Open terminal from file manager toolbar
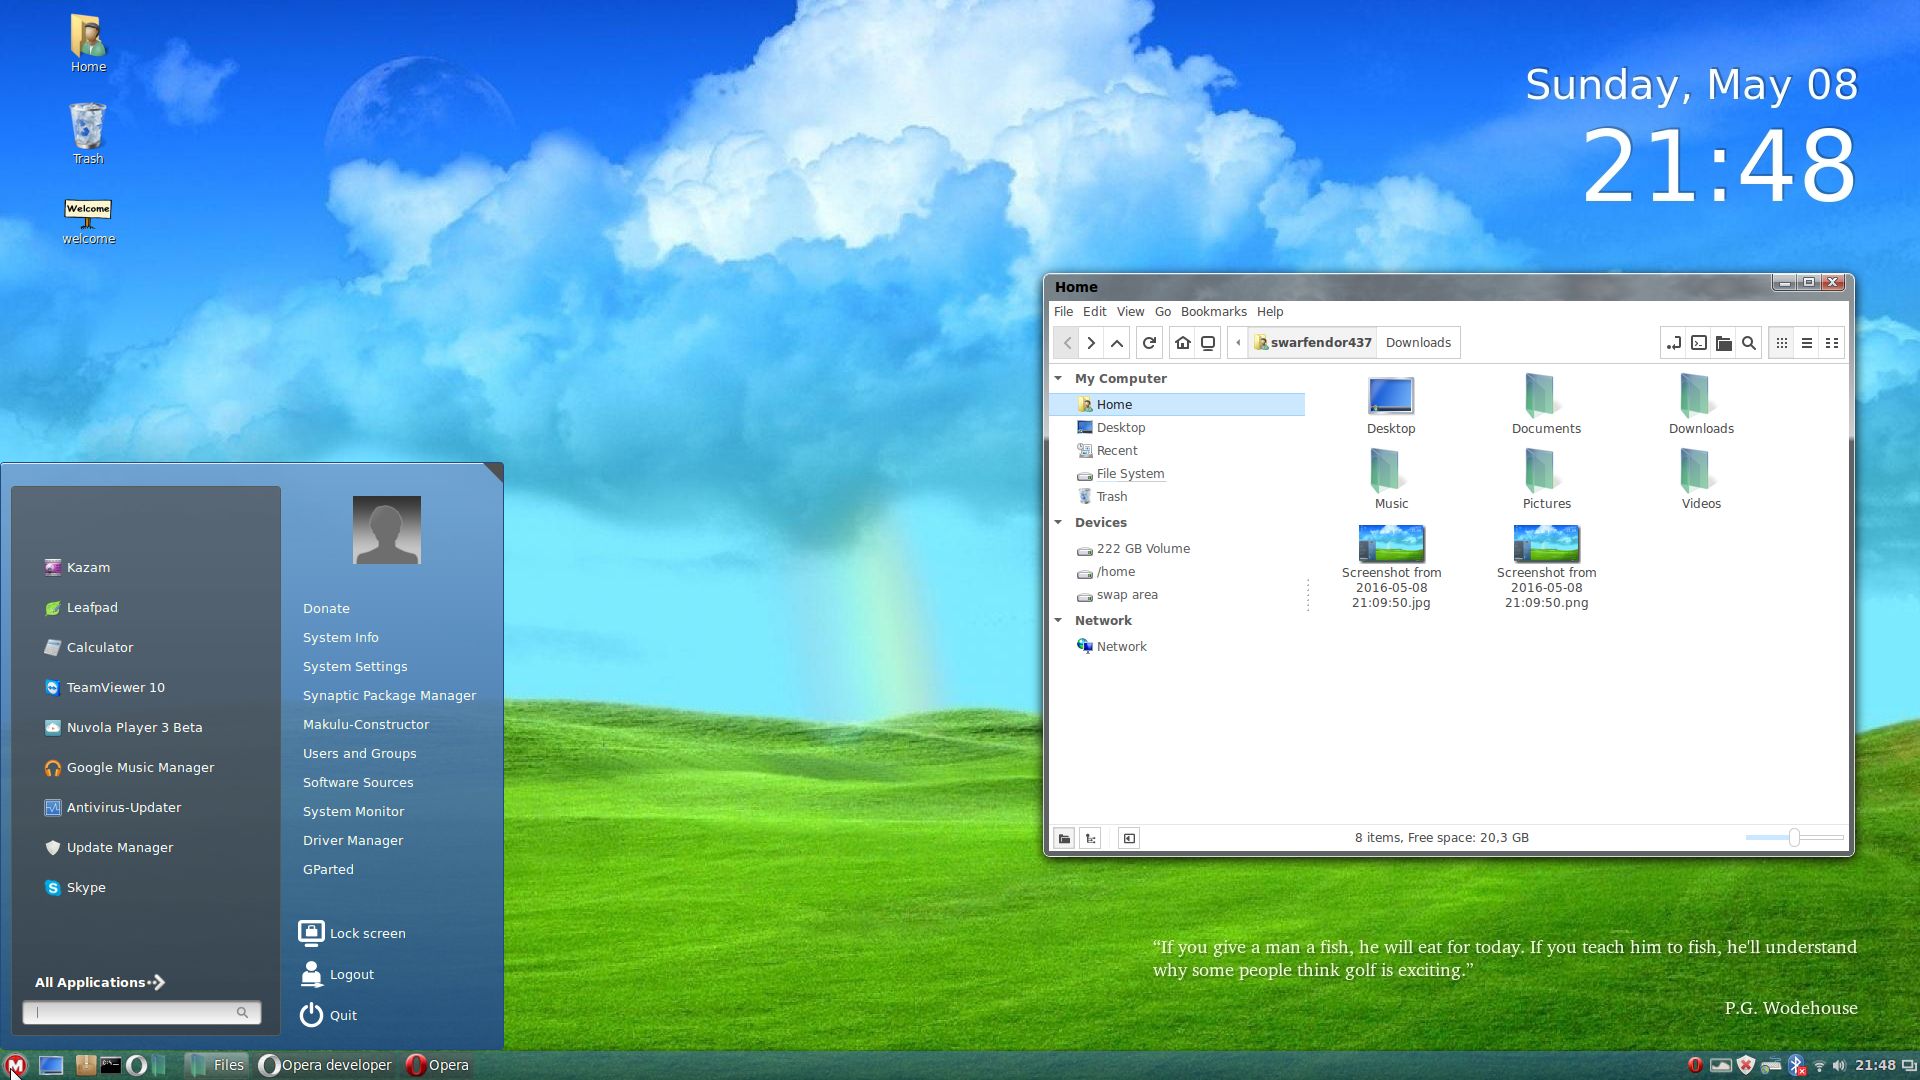The height and width of the screenshot is (1080, 1920). pyautogui.click(x=1699, y=343)
